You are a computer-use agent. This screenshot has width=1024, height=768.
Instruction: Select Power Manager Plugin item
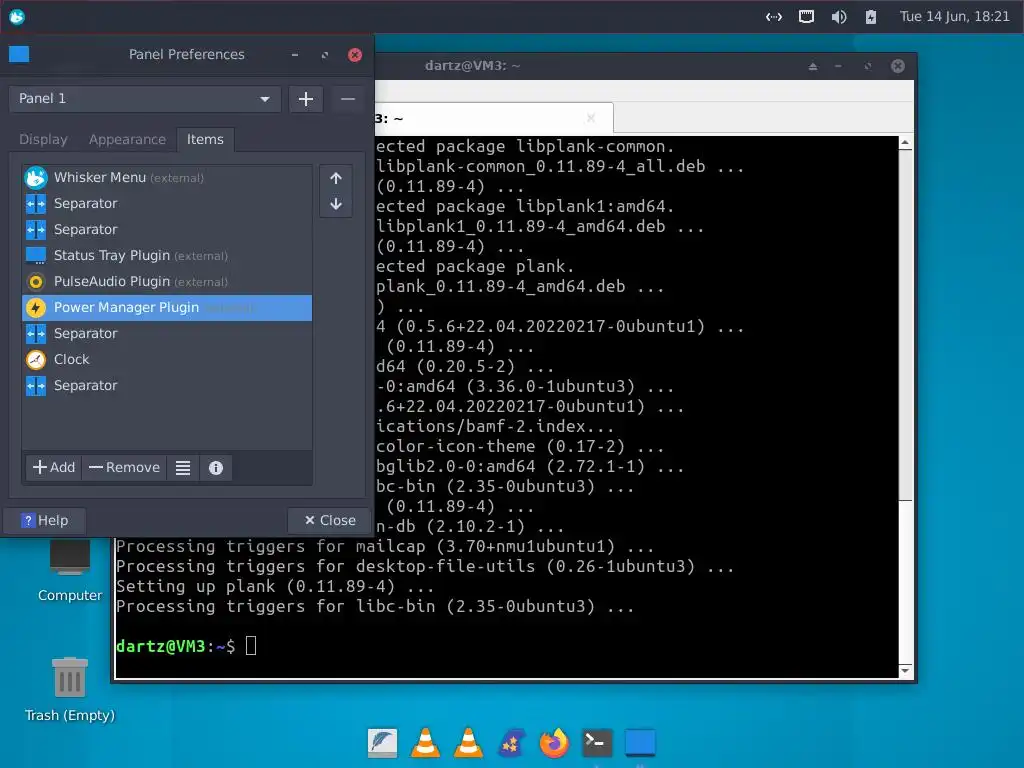coord(167,308)
